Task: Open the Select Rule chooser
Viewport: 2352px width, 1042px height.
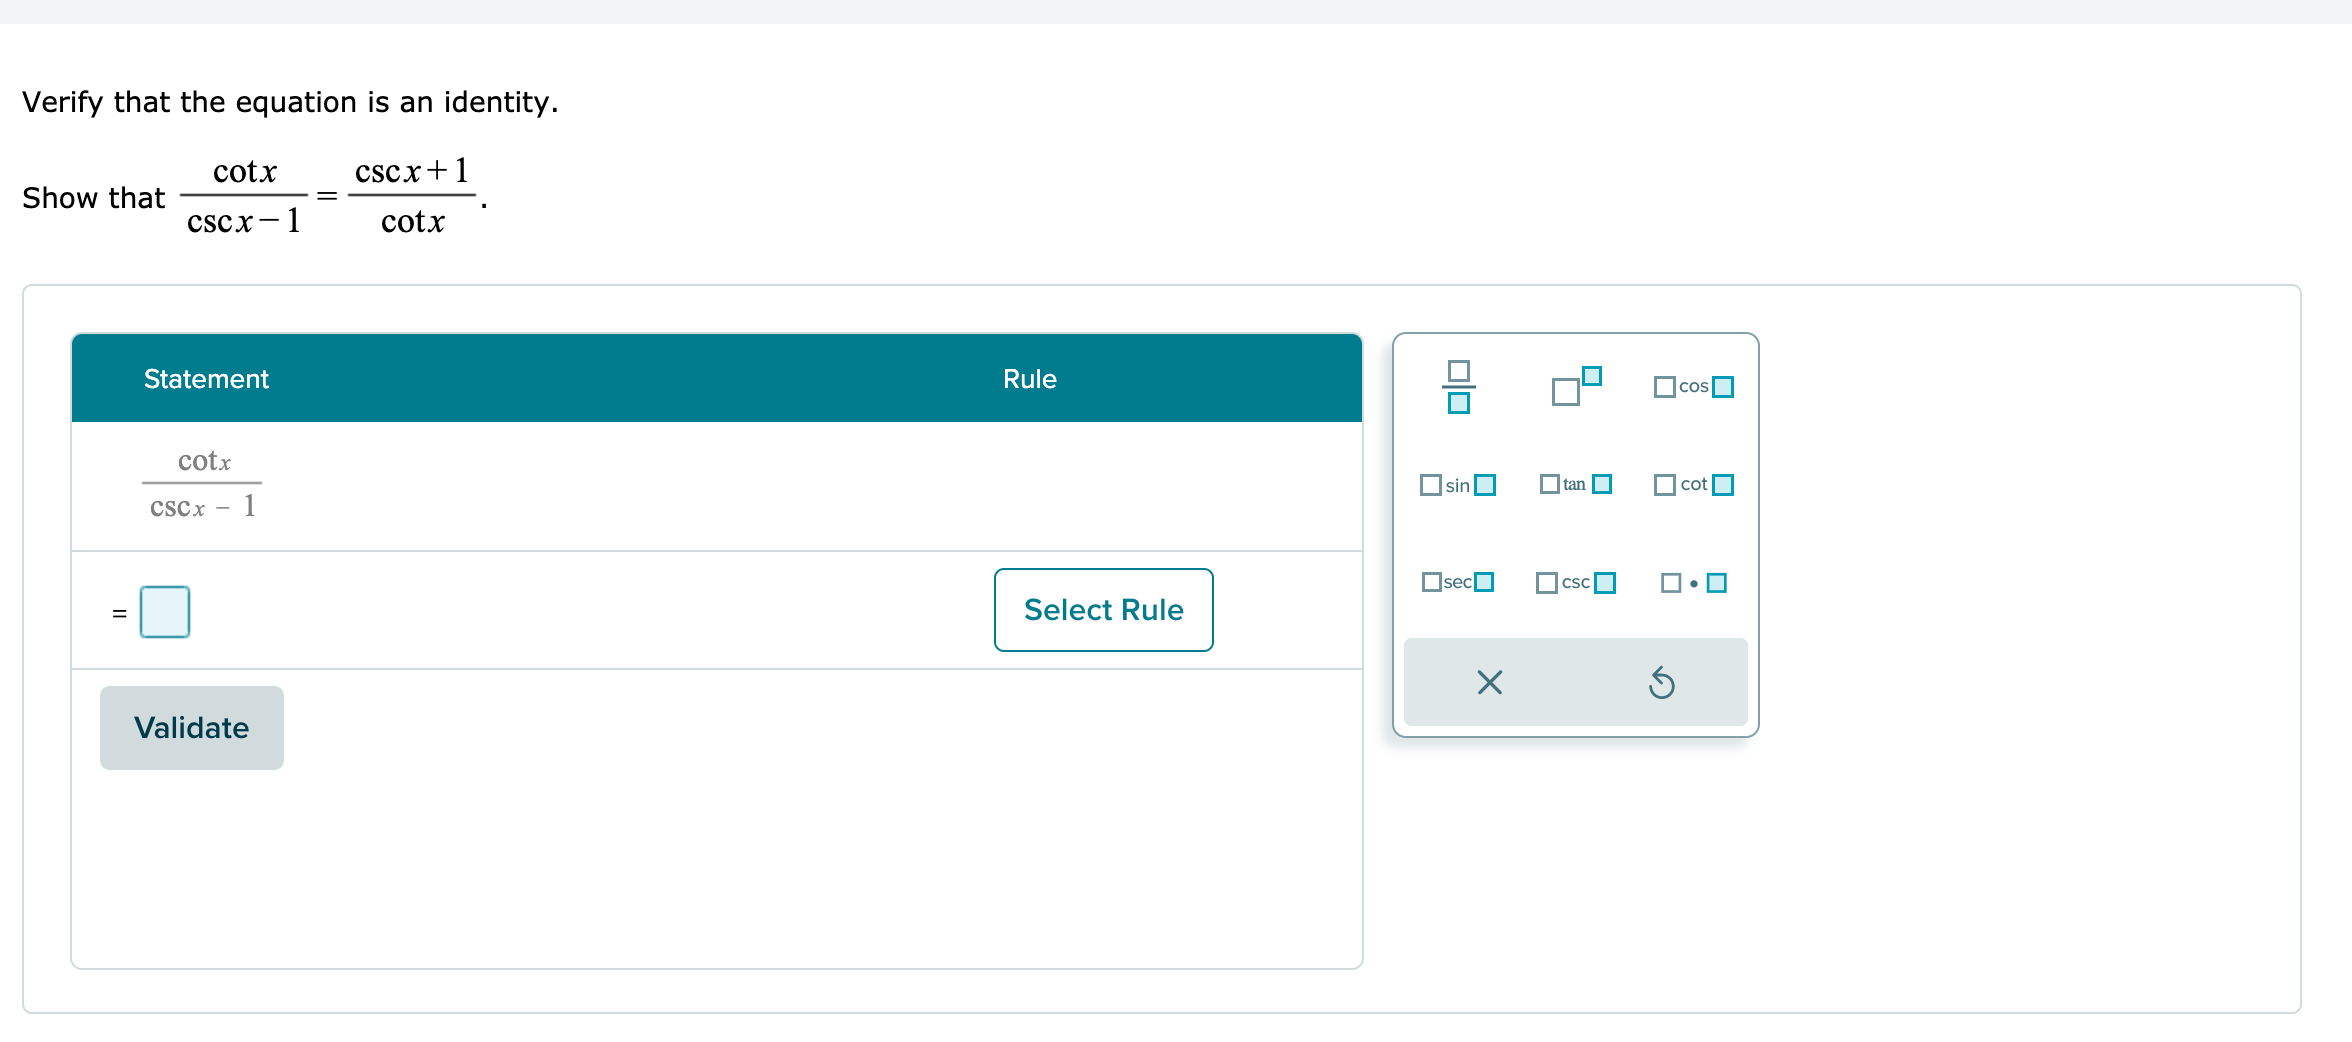Action: coord(1103,610)
